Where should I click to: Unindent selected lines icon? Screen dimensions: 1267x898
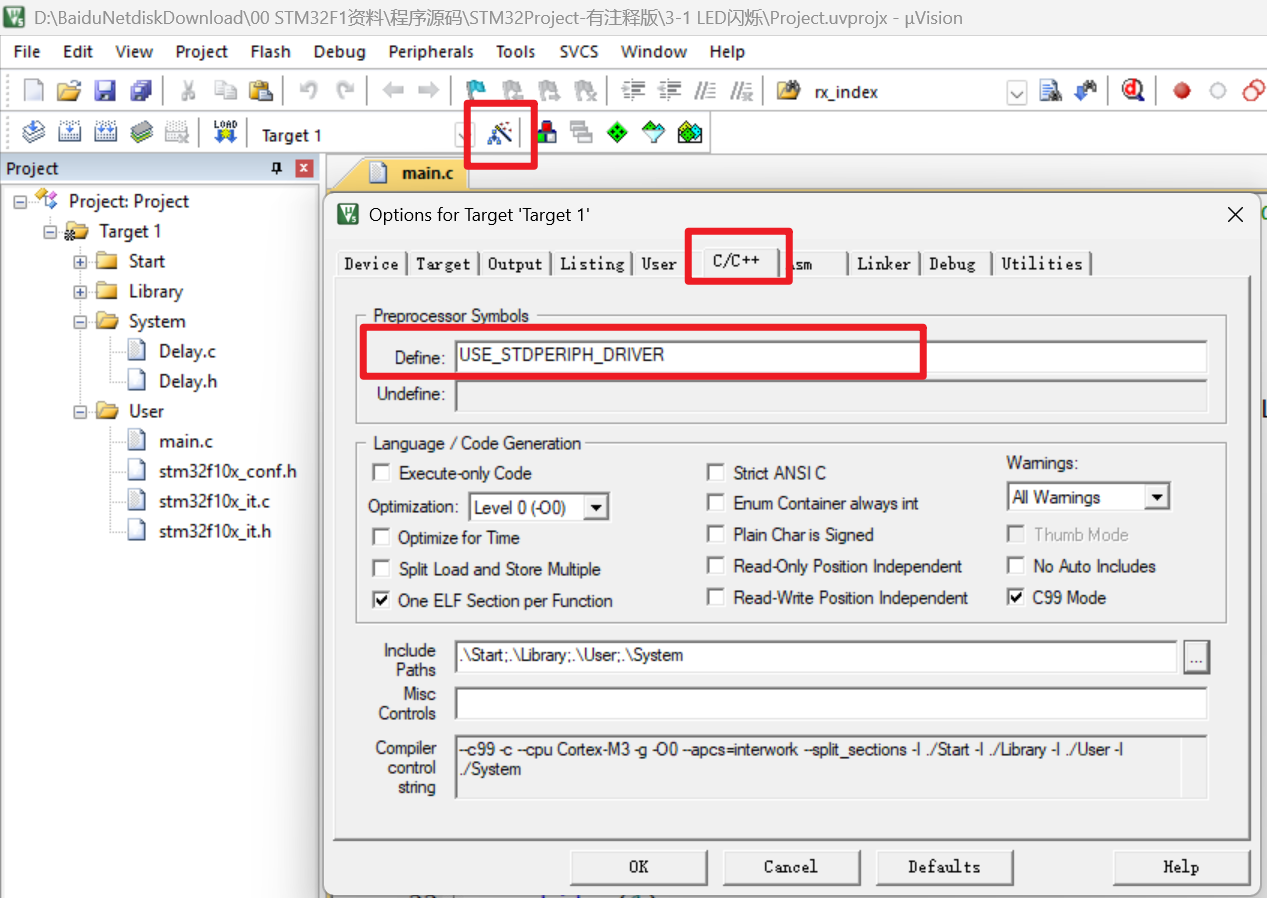pyautogui.click(x=669, y=91)
